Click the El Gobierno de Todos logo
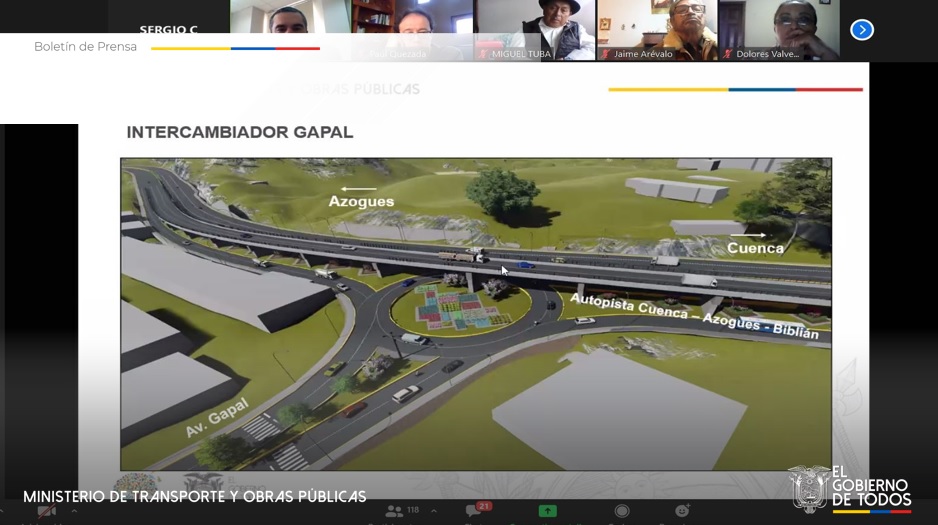Image resolution: width=938 pixels, height=525 pixels. pos(850,490)
